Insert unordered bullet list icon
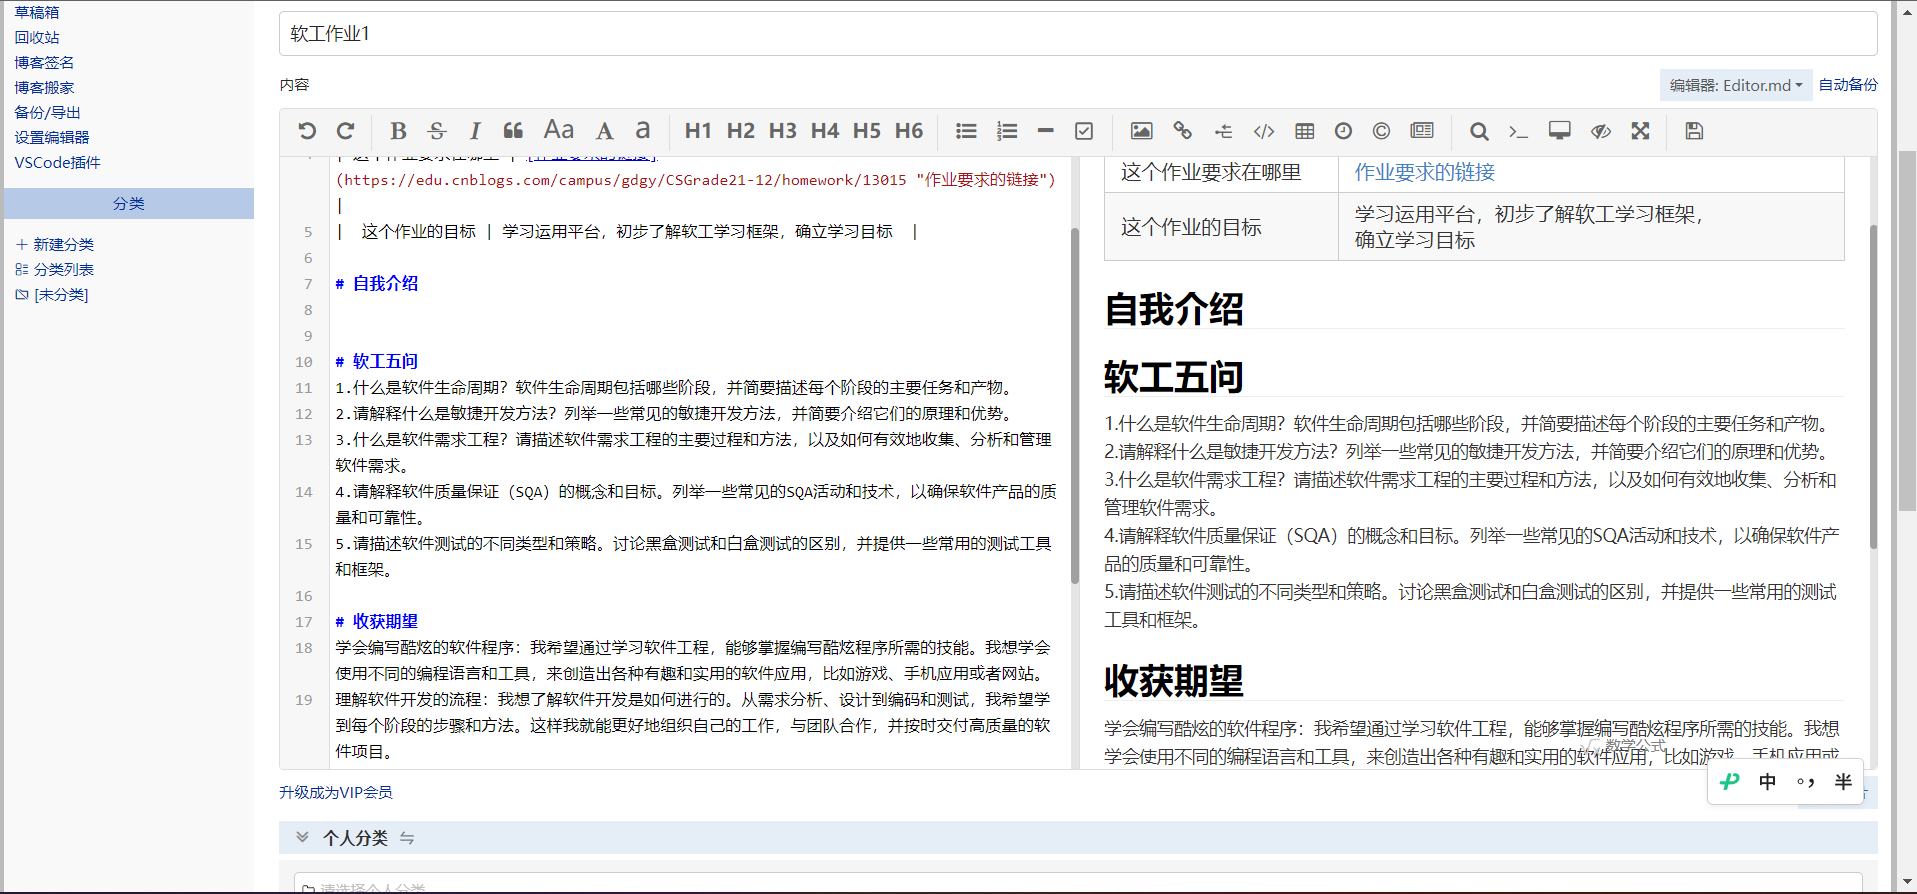1917x894 pixels. 966,131
